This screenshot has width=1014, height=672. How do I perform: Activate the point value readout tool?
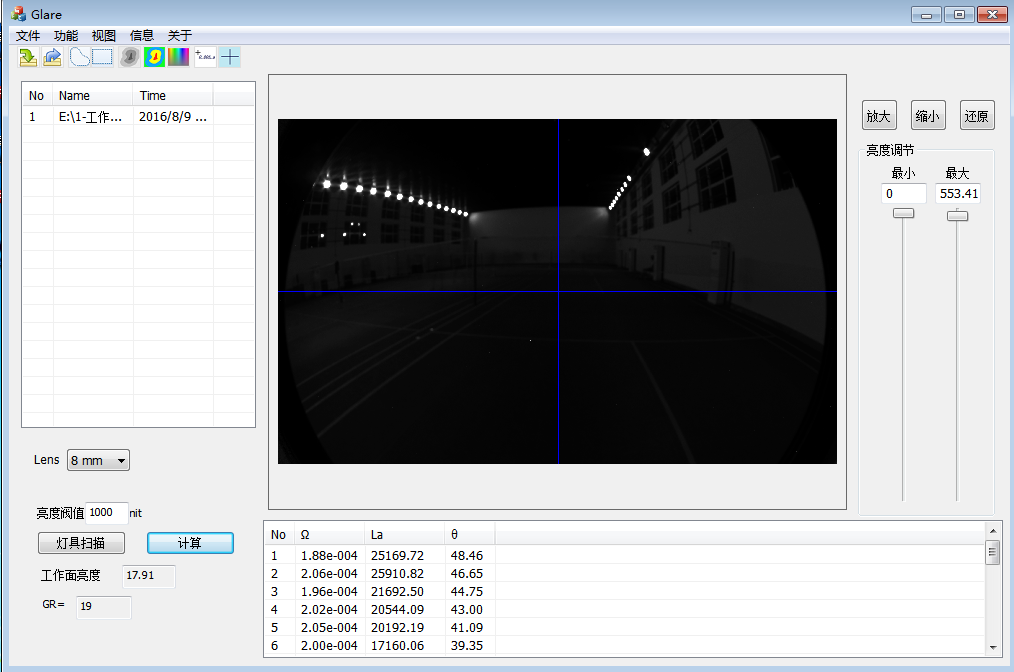click(x=205, y=57)
